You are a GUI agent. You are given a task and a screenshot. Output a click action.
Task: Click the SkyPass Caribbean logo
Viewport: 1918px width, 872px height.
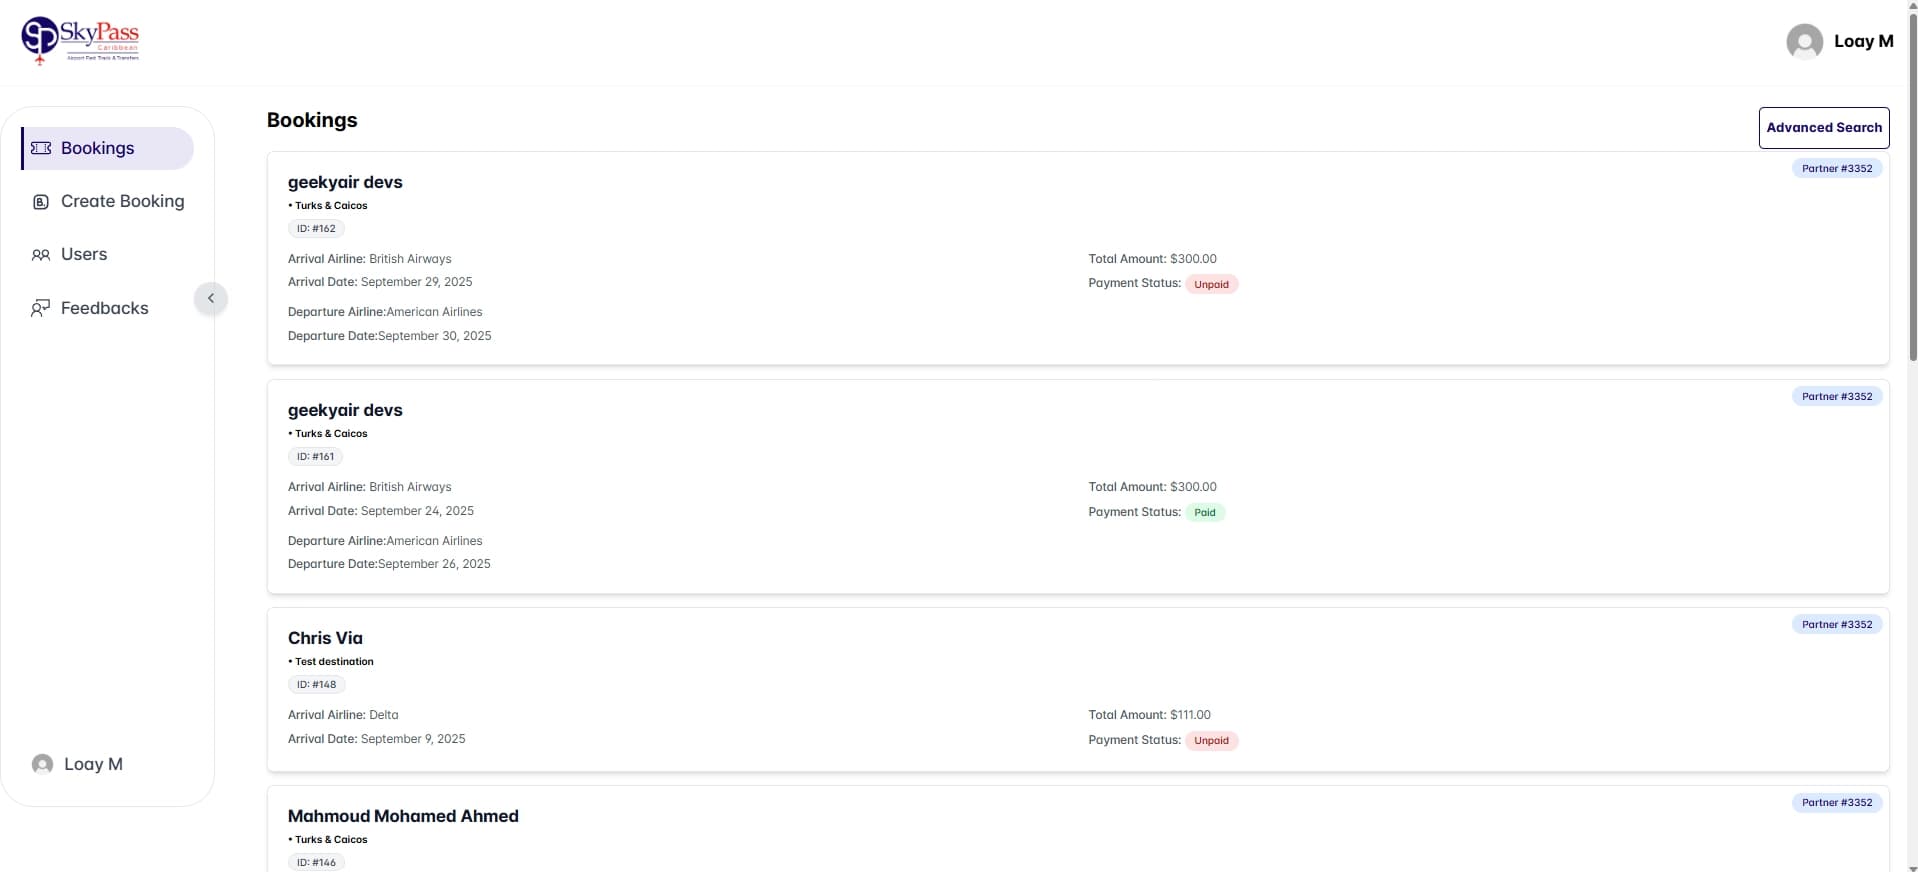[80, 40]
